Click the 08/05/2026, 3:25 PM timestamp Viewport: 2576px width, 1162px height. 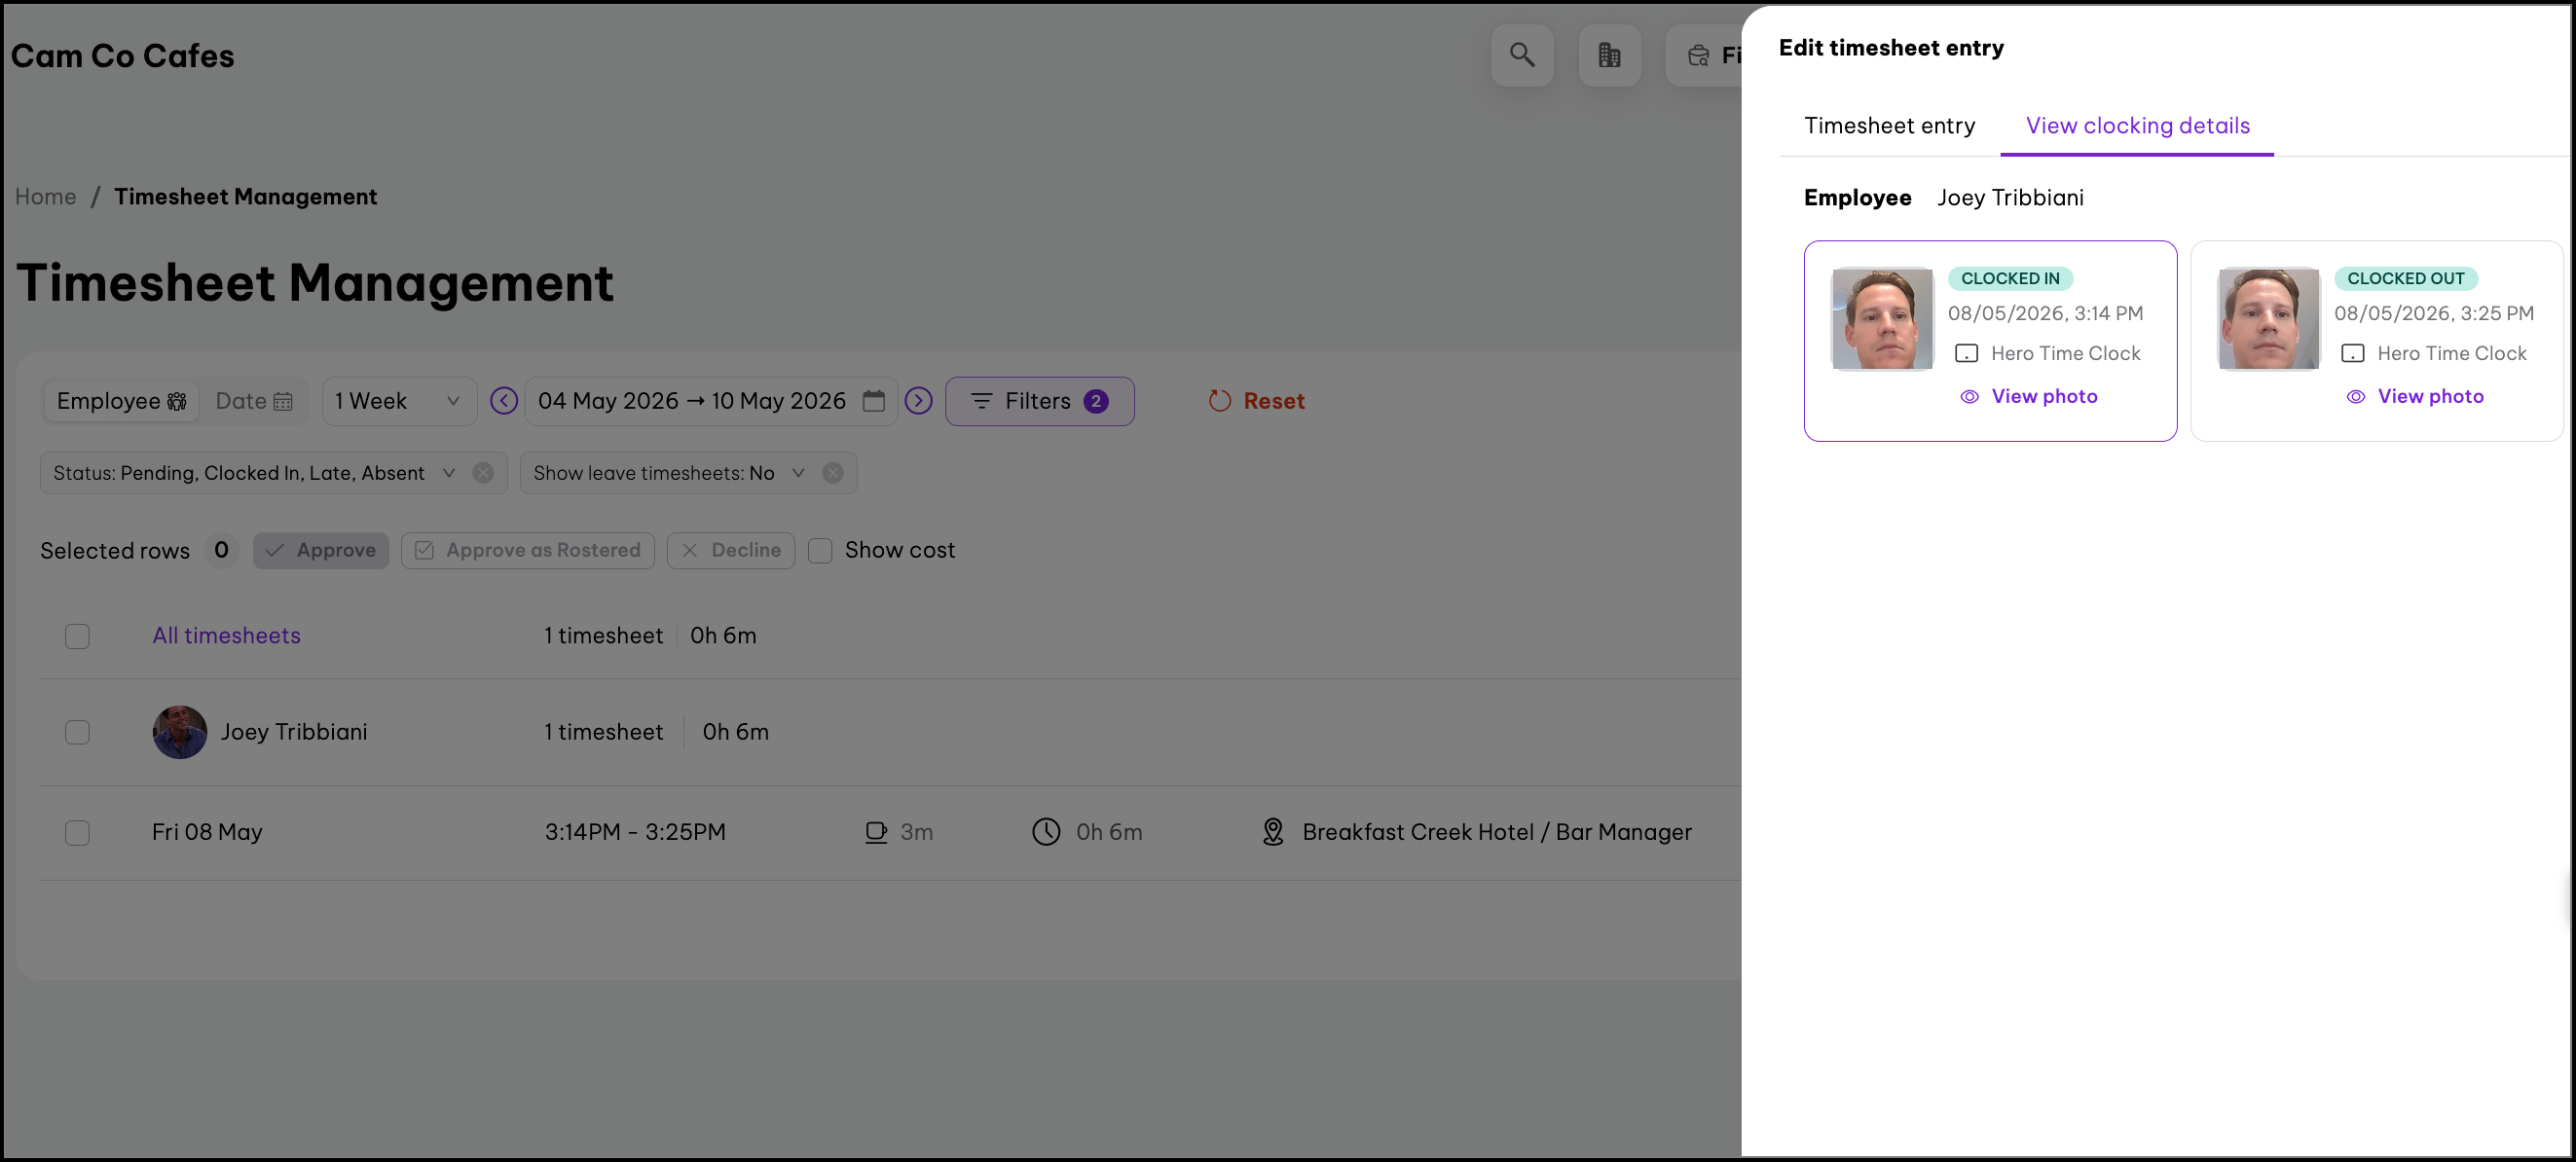2433,314
